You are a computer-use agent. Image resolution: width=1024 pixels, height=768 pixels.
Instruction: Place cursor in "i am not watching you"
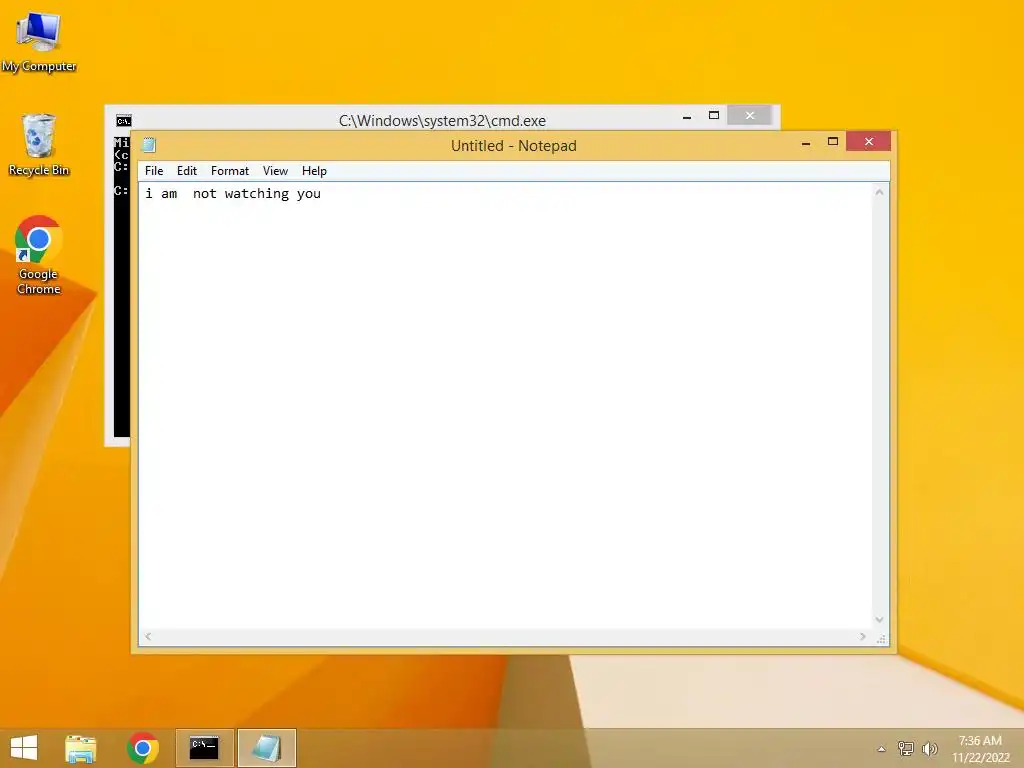233,193
